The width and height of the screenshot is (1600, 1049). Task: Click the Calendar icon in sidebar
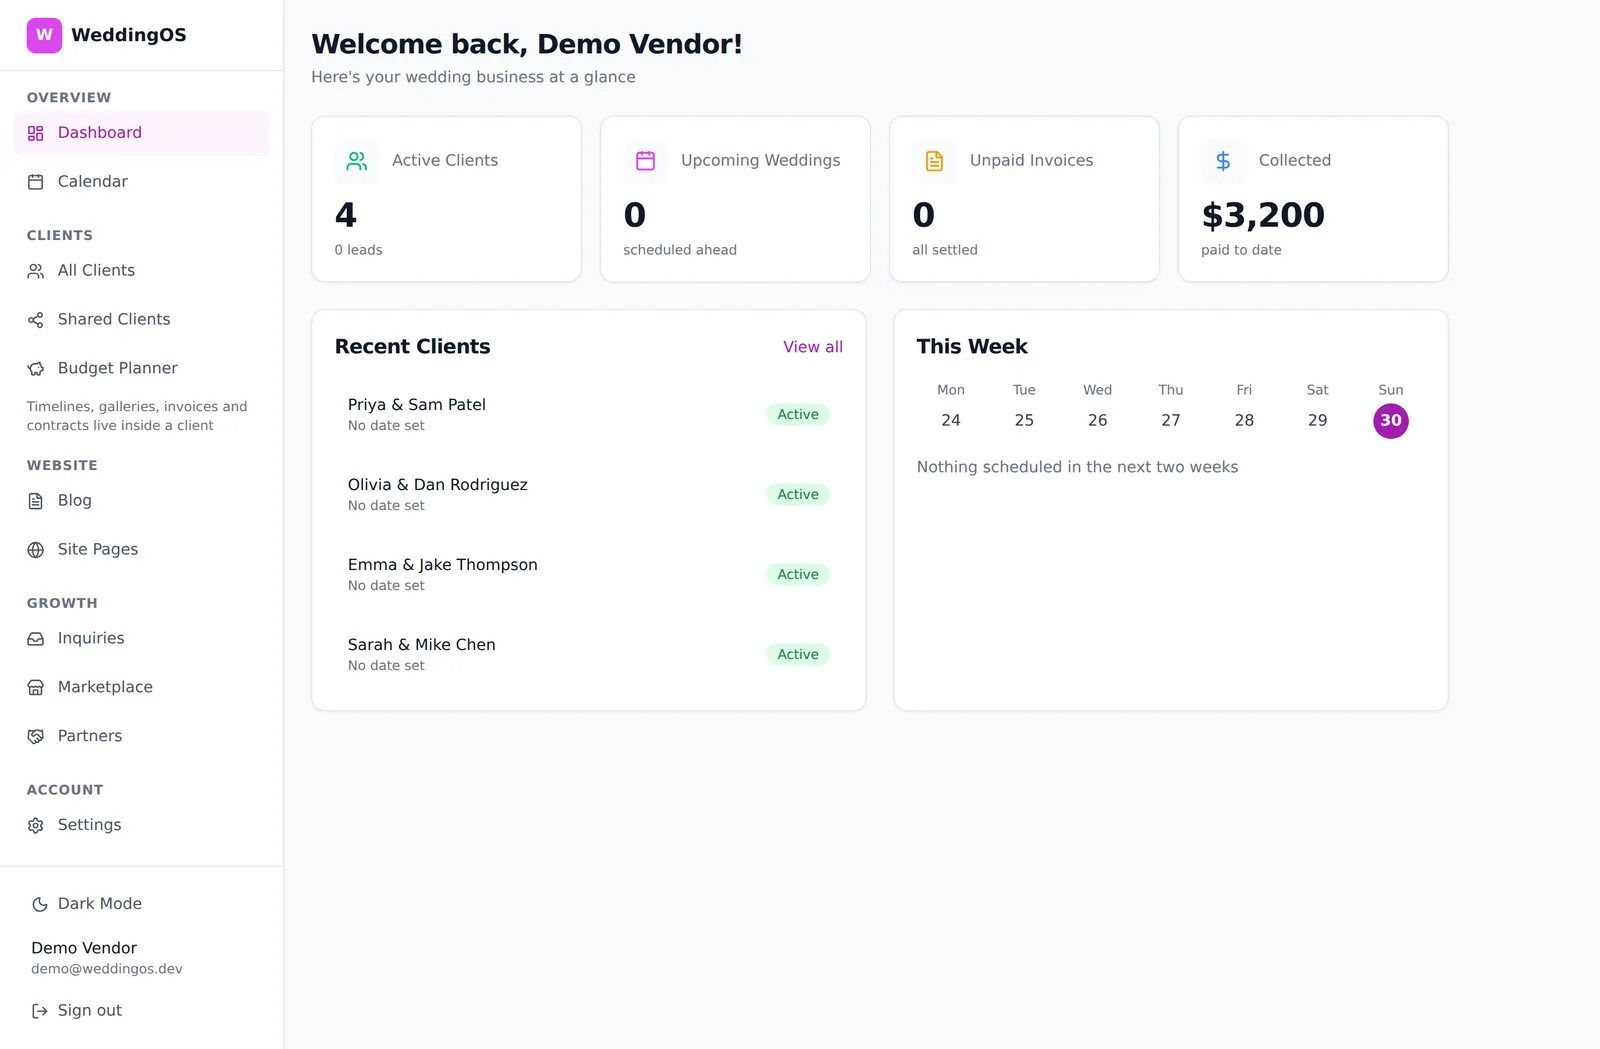36,182
